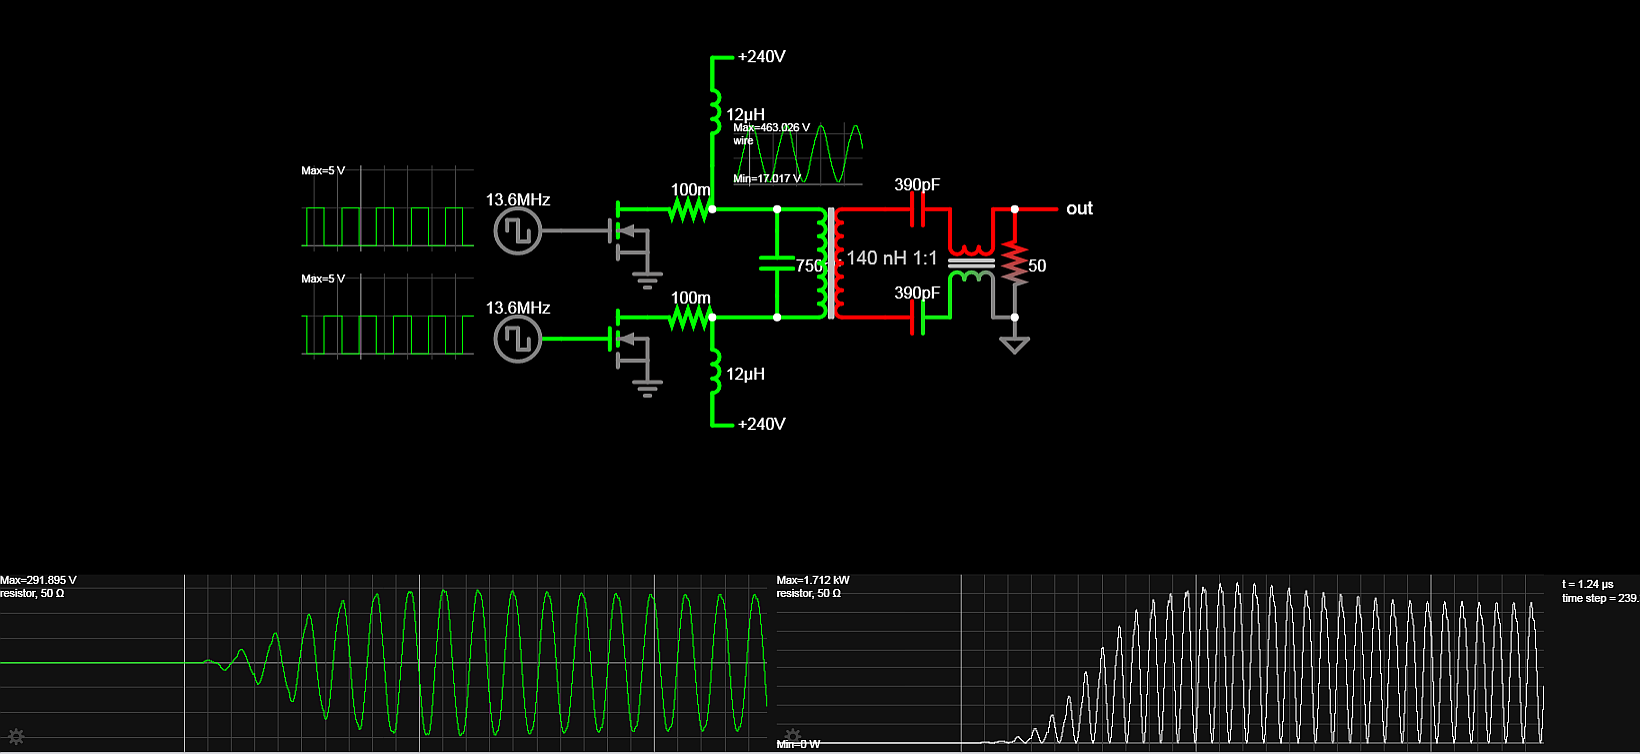Select the upper 100m resistor
Image resolution: width=1640 pixels, height=754 pixels.
coord(689,209)
